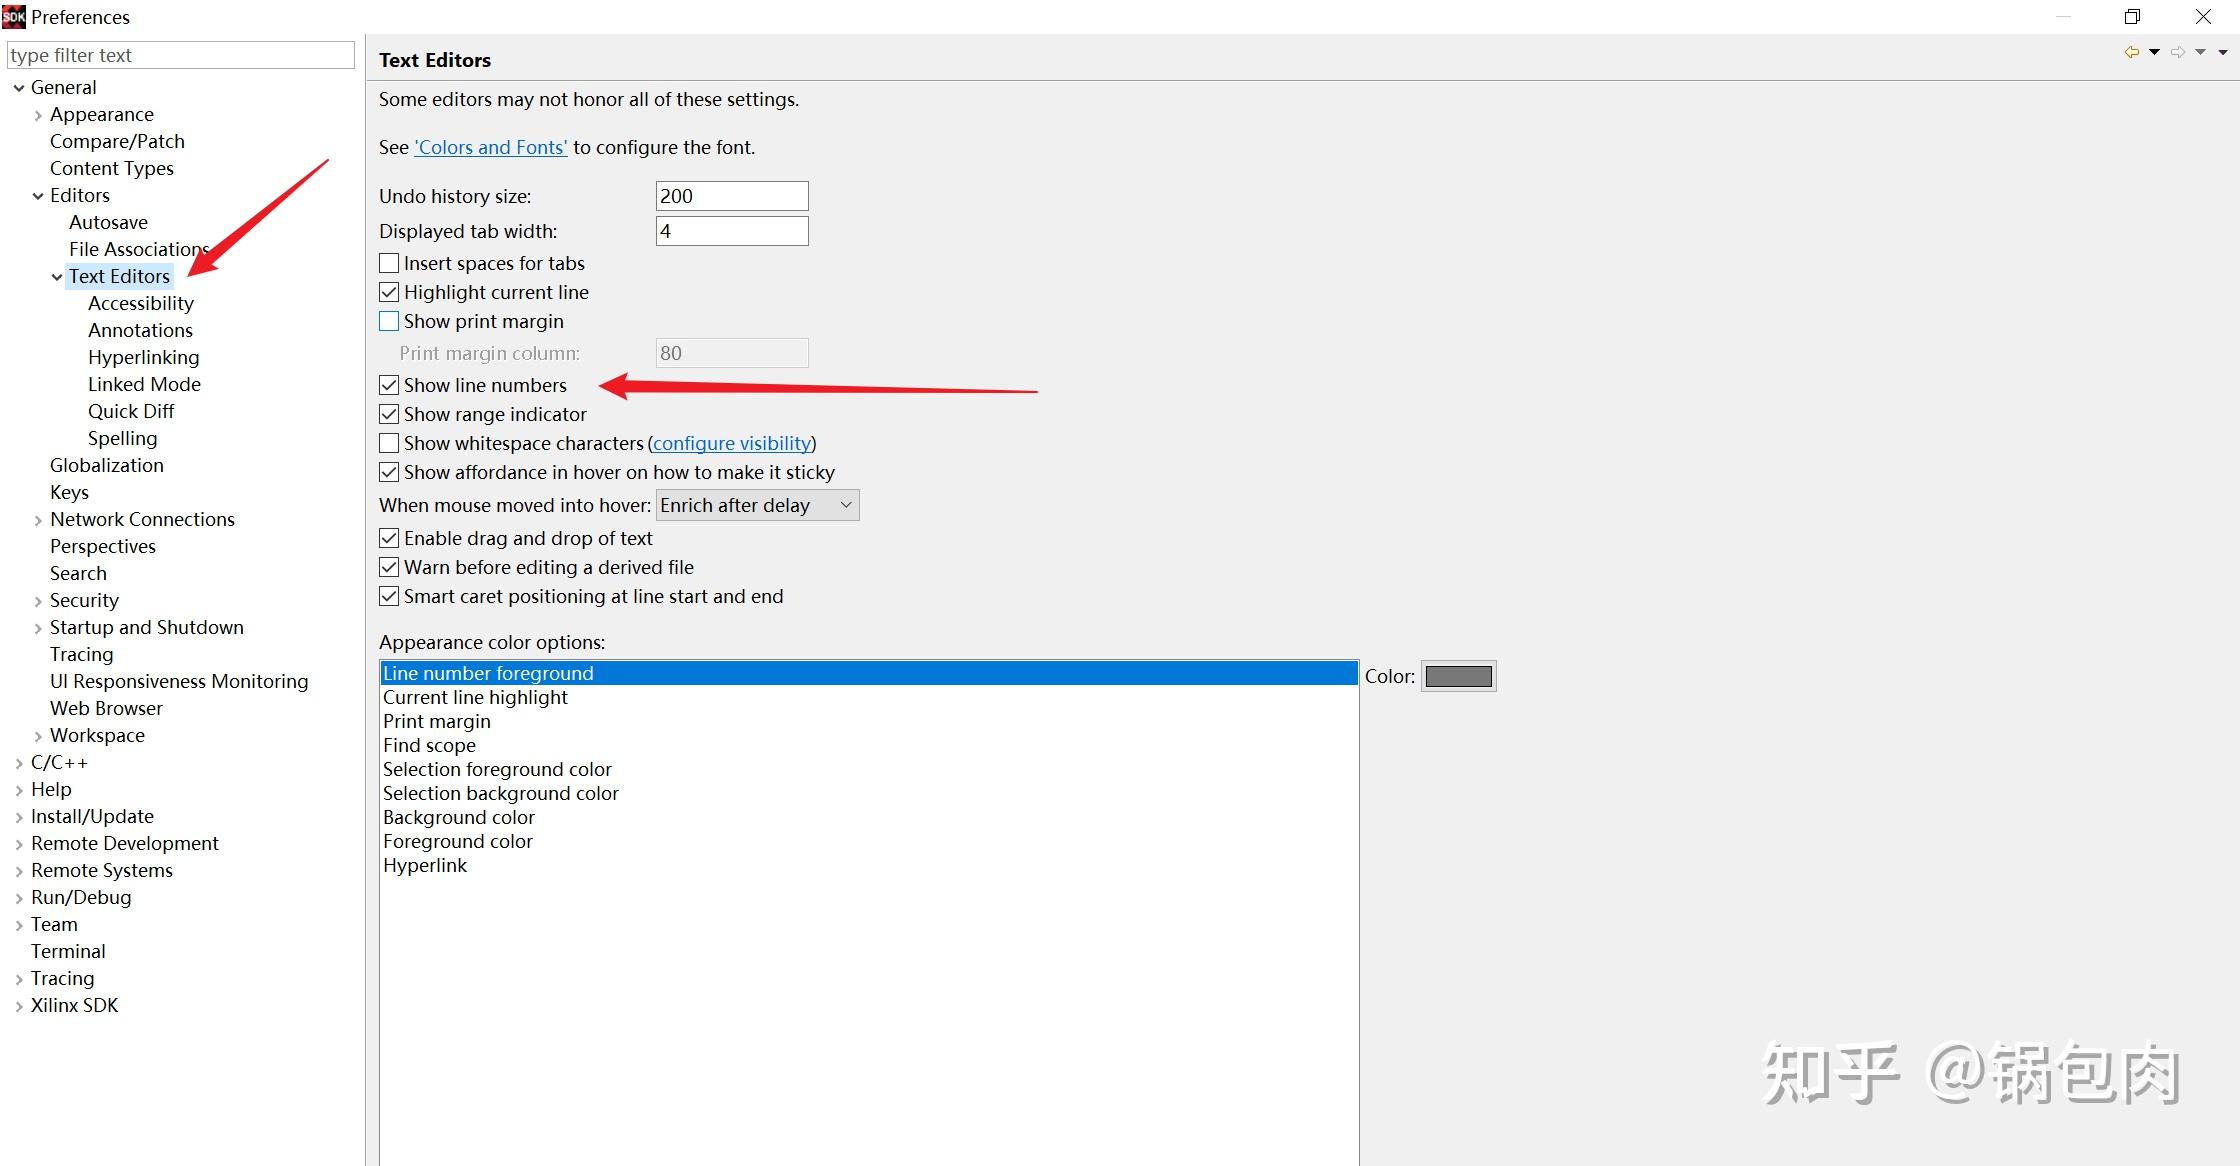Screen dimensions: 2240x1166
Task: Close the Preferences window
Action: [2203, 17]
